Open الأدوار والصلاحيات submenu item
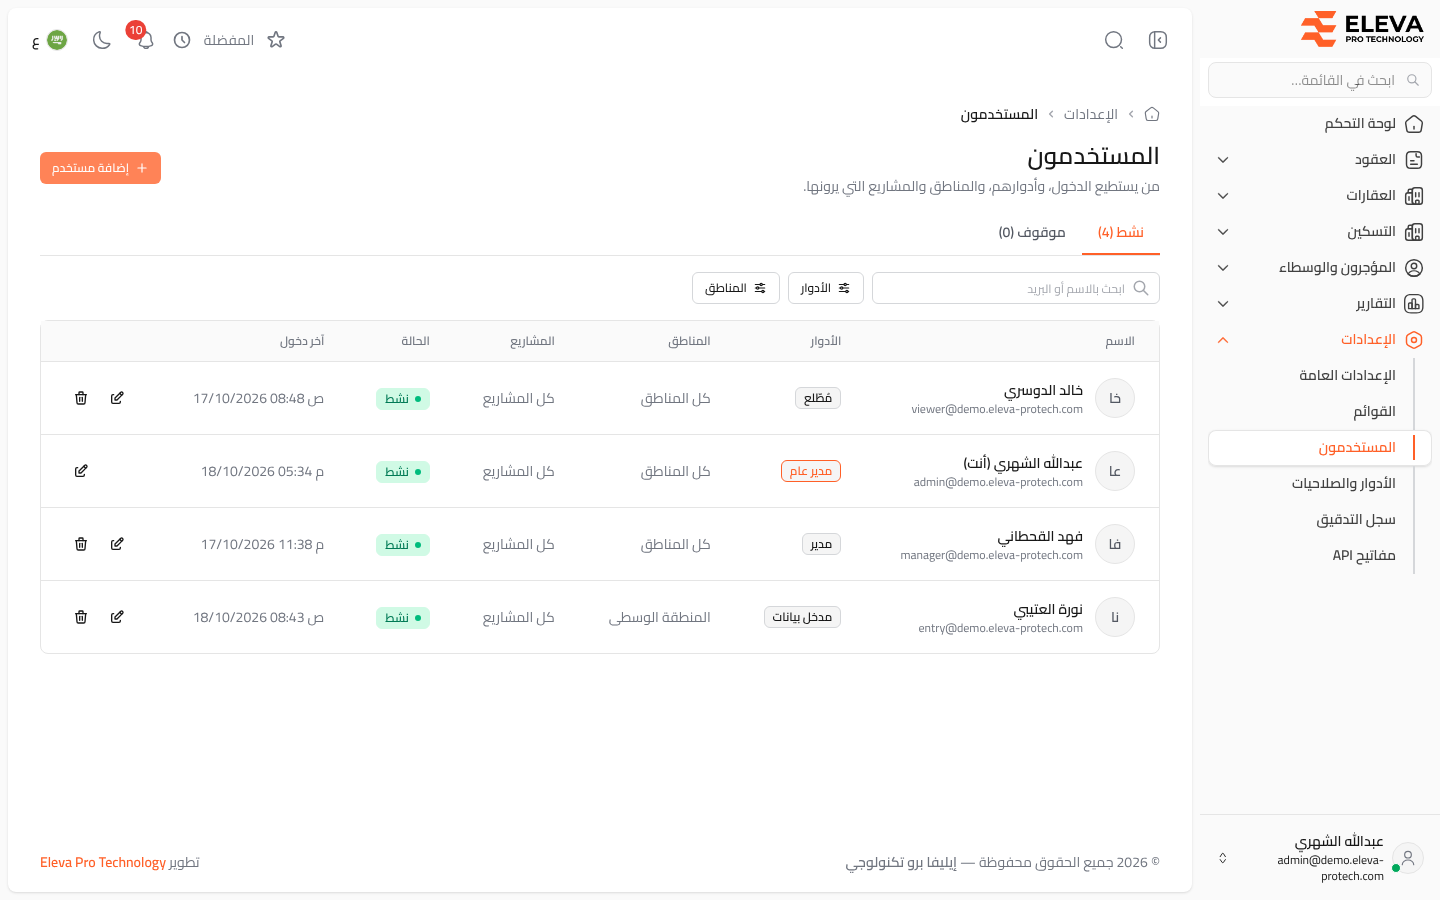 tap(1343, 484)
